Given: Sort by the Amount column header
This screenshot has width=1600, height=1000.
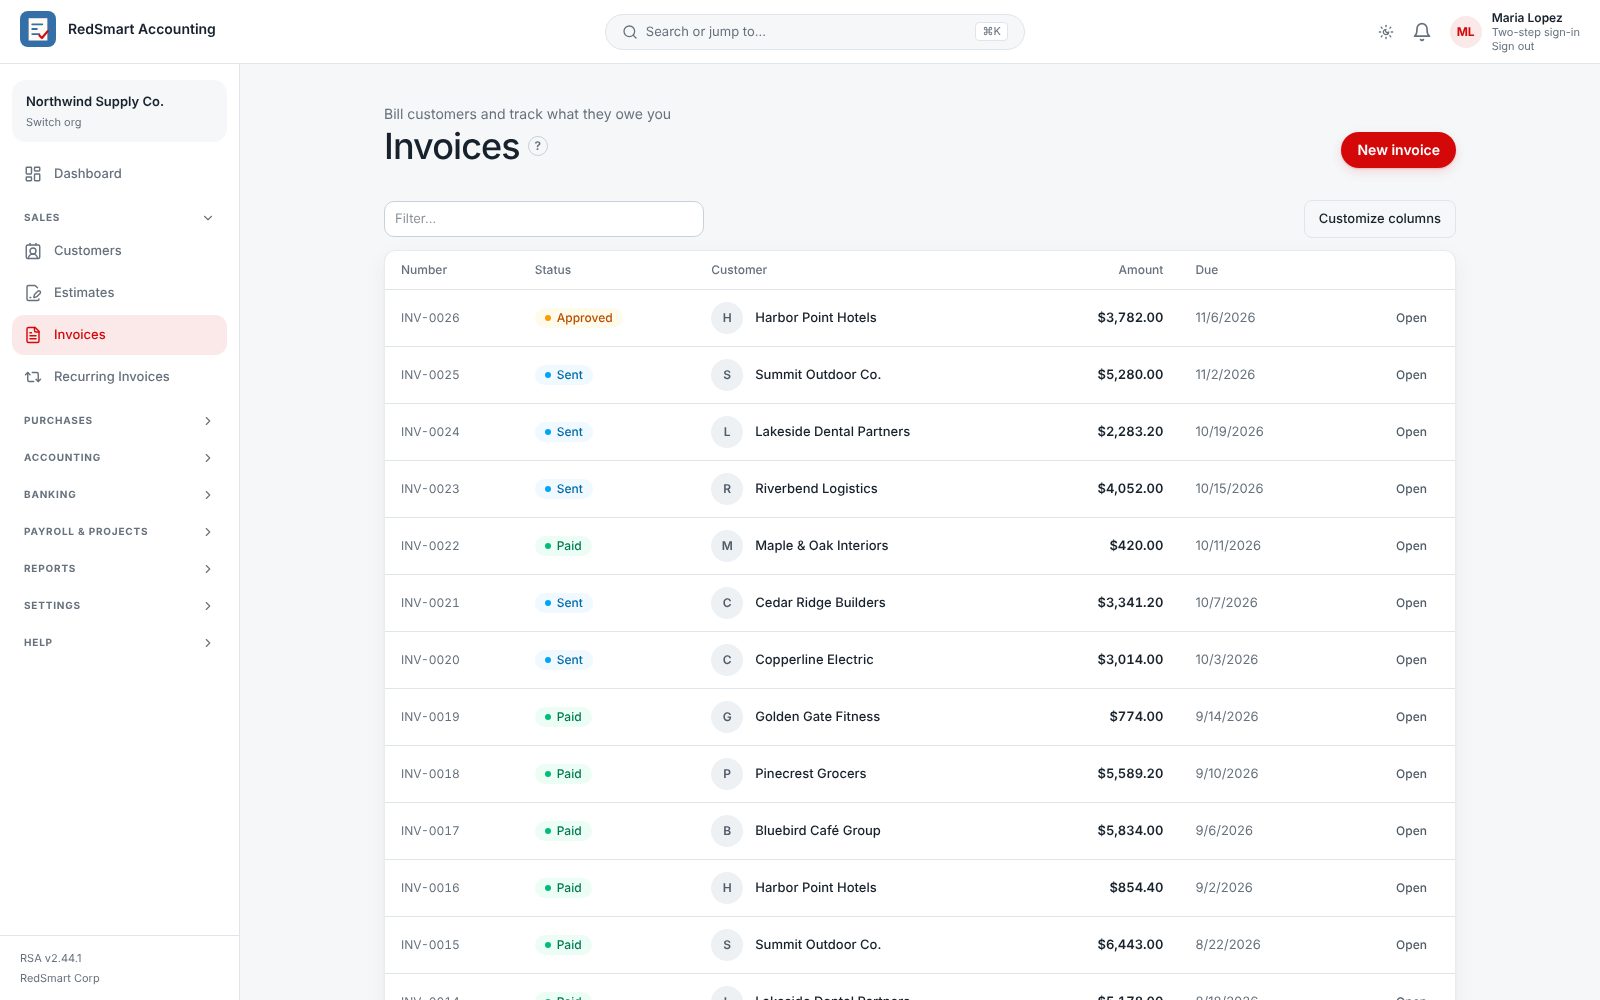Looking at the screenshot, I should tap(1140, 270).
